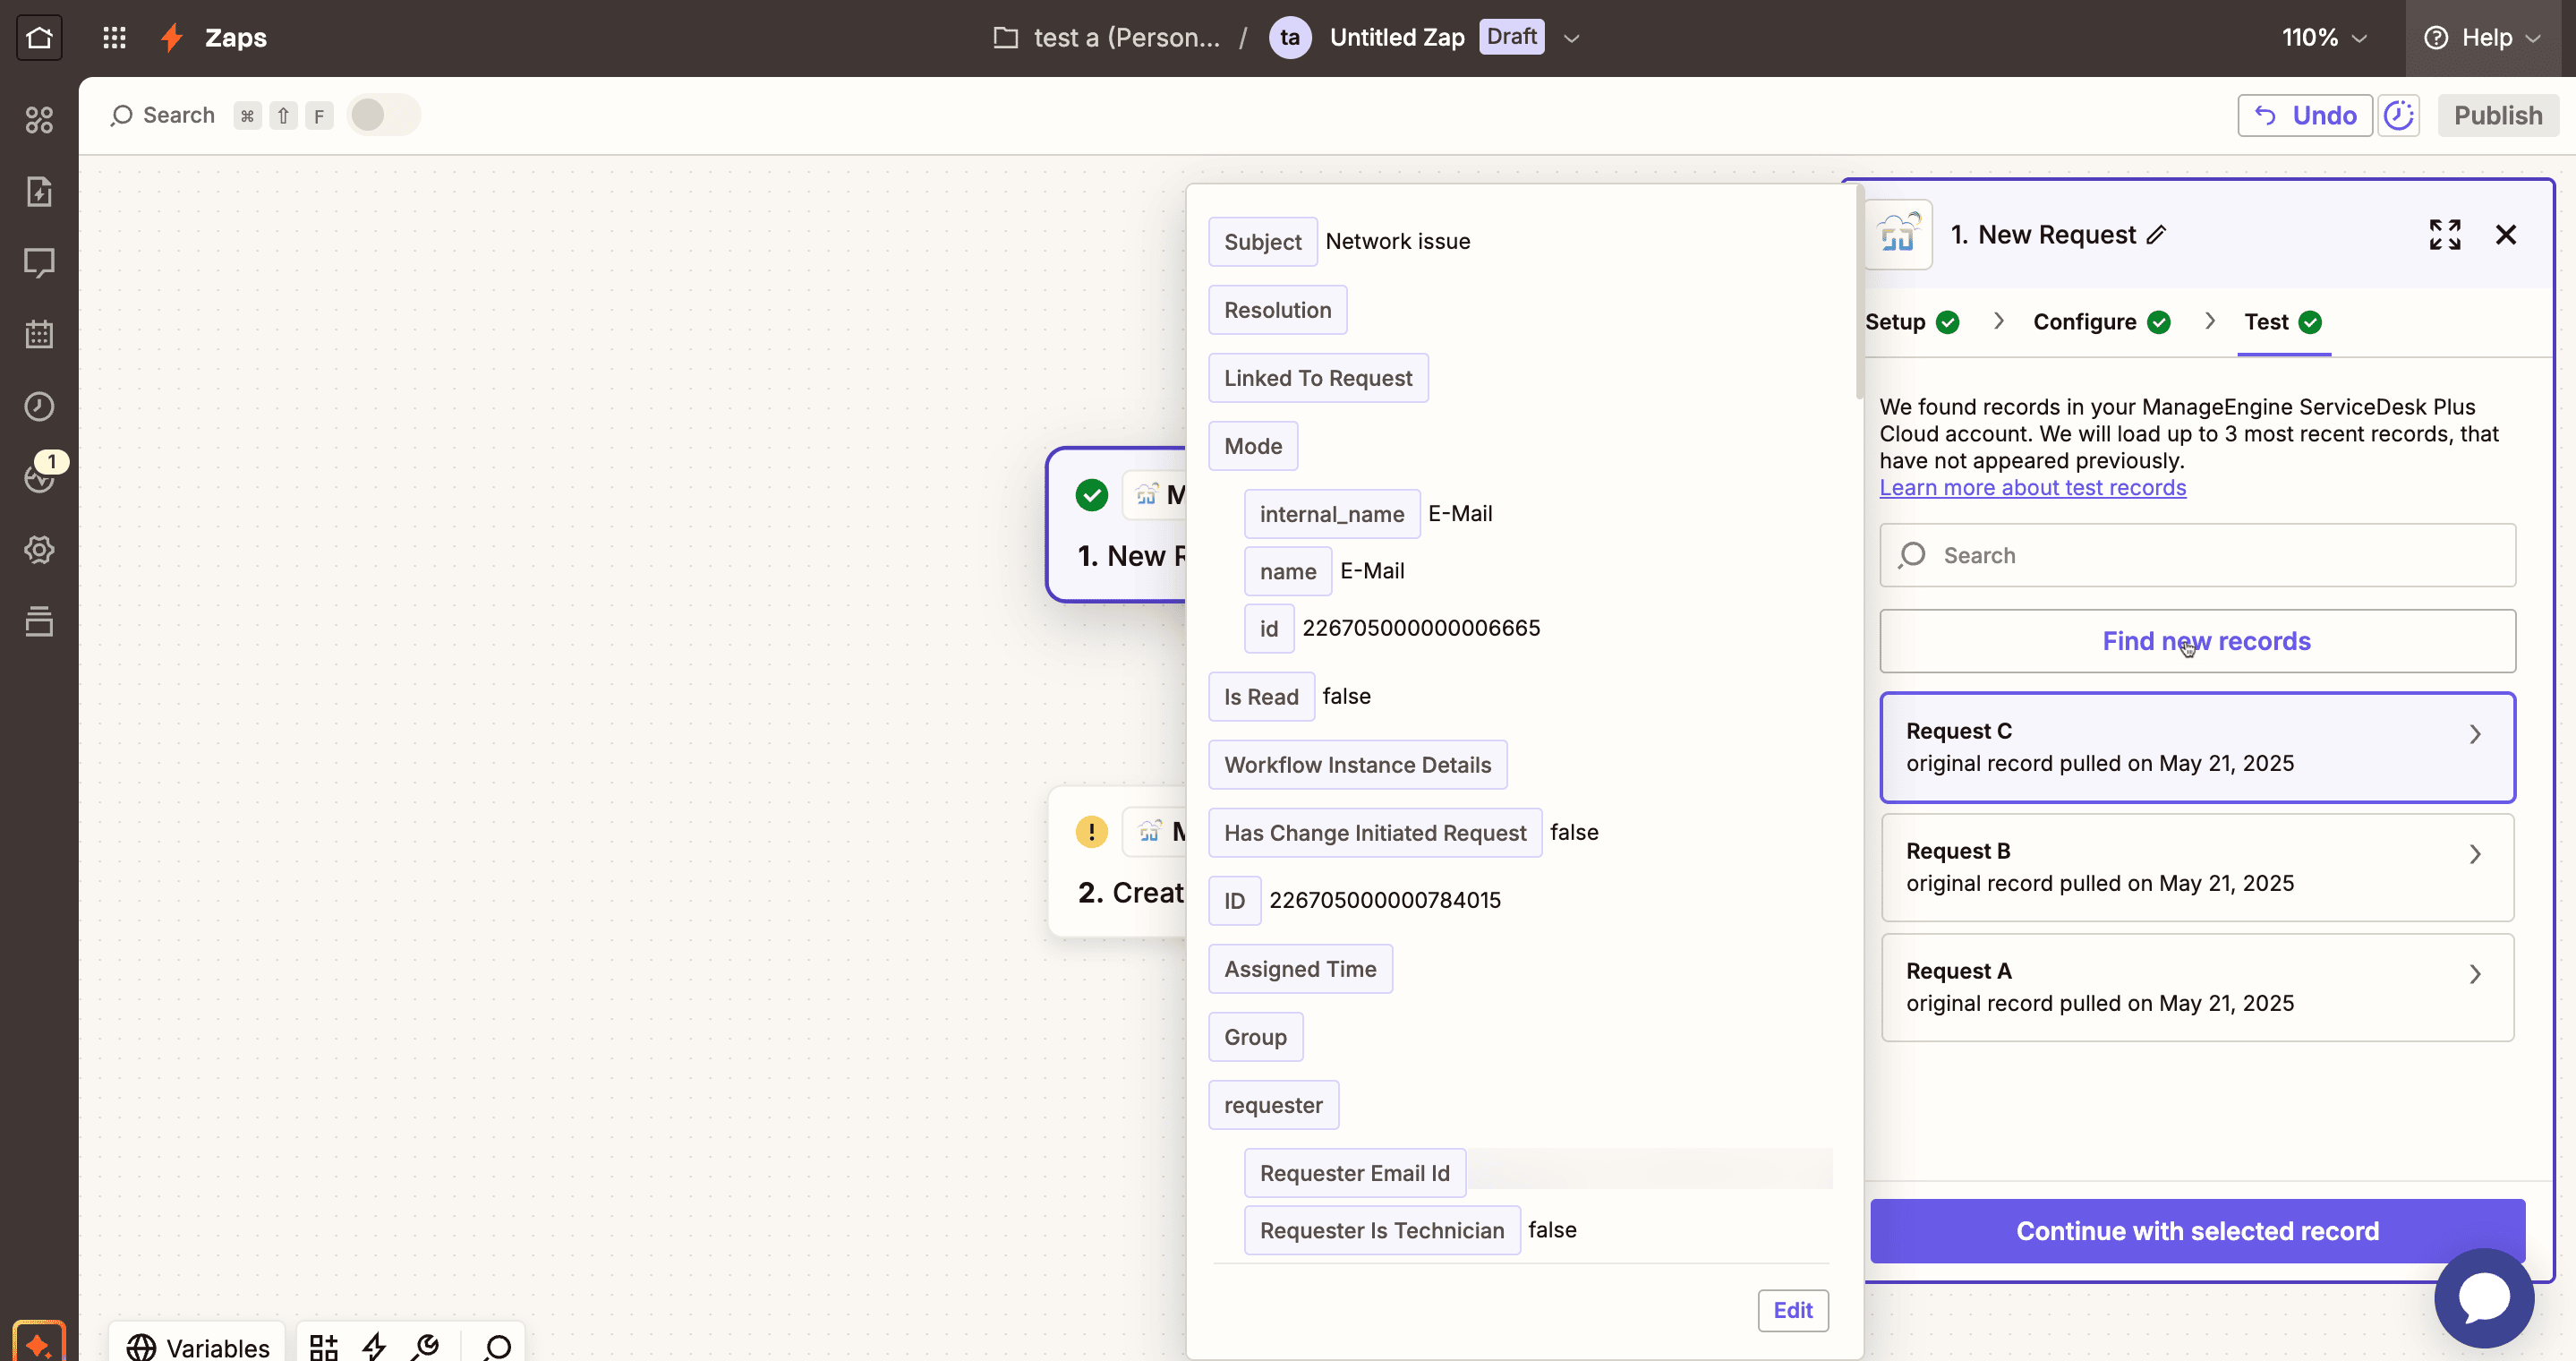Expand the step panel to full screen
Screen dimensions: 2576x1361
coord(2444,235)
